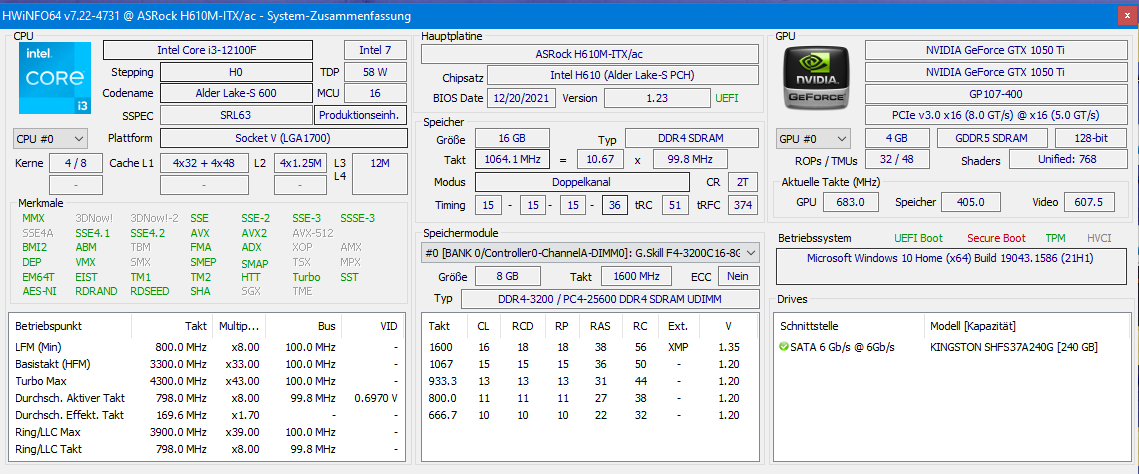Click the Intel Core i3-12100F name field
This screenshot has height=474, width=1139.
pyautogui.click(x=208, y=50)
